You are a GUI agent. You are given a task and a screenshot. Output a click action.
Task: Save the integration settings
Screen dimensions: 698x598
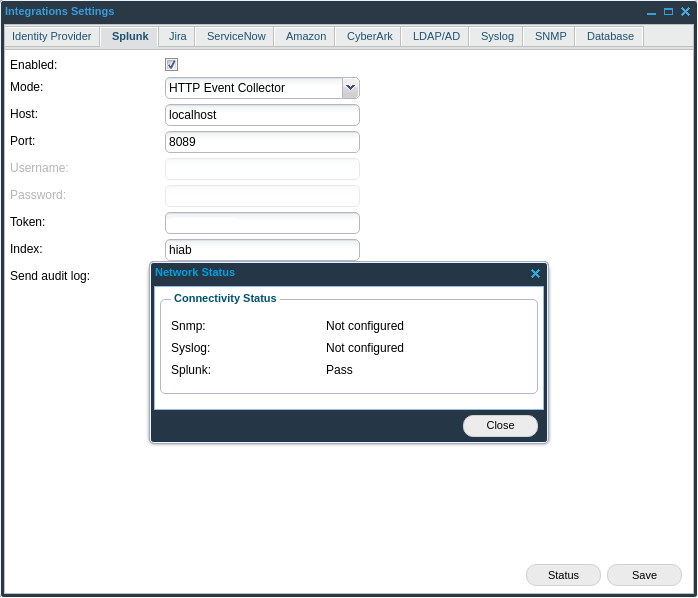tap(644, 575)
